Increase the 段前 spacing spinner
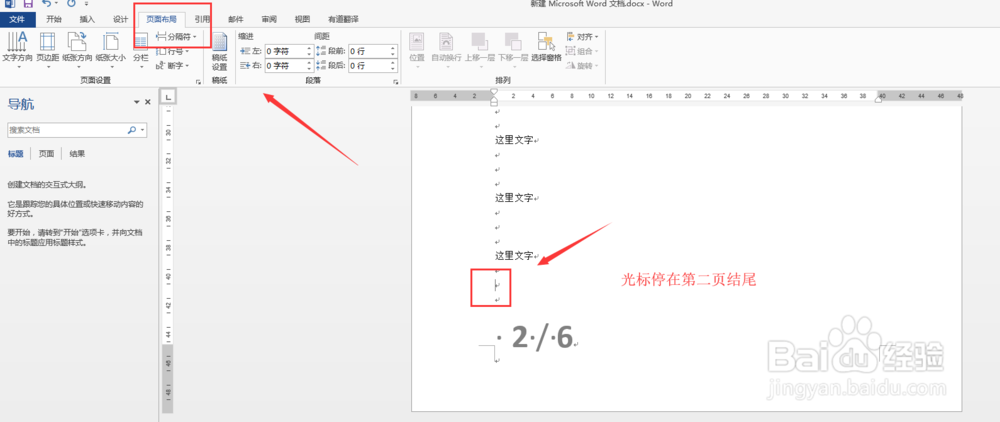 point(393,48)
